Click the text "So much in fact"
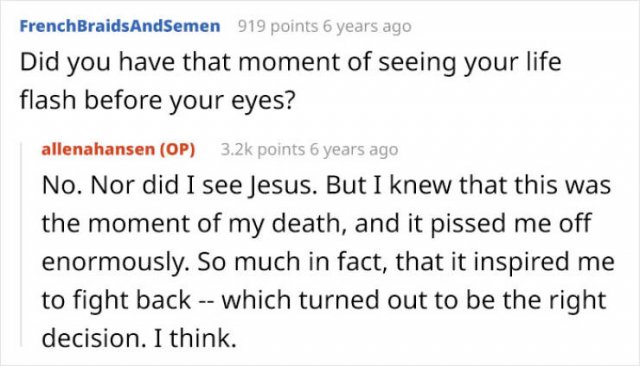The image size is (640, 366). 292,262
